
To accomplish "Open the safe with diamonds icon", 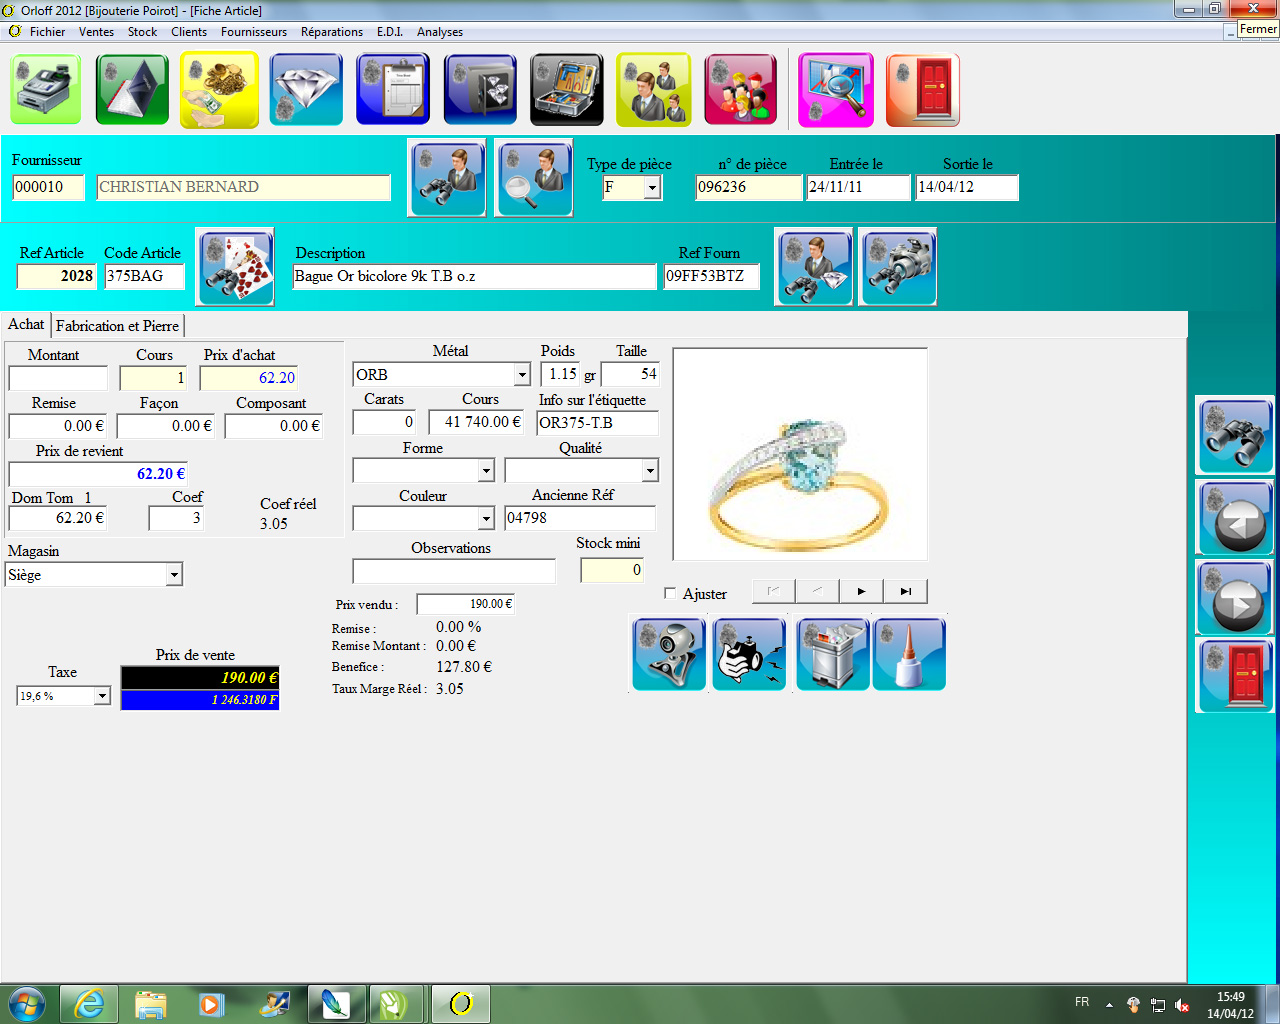I will pyautogui.click(x=480, y=90).
